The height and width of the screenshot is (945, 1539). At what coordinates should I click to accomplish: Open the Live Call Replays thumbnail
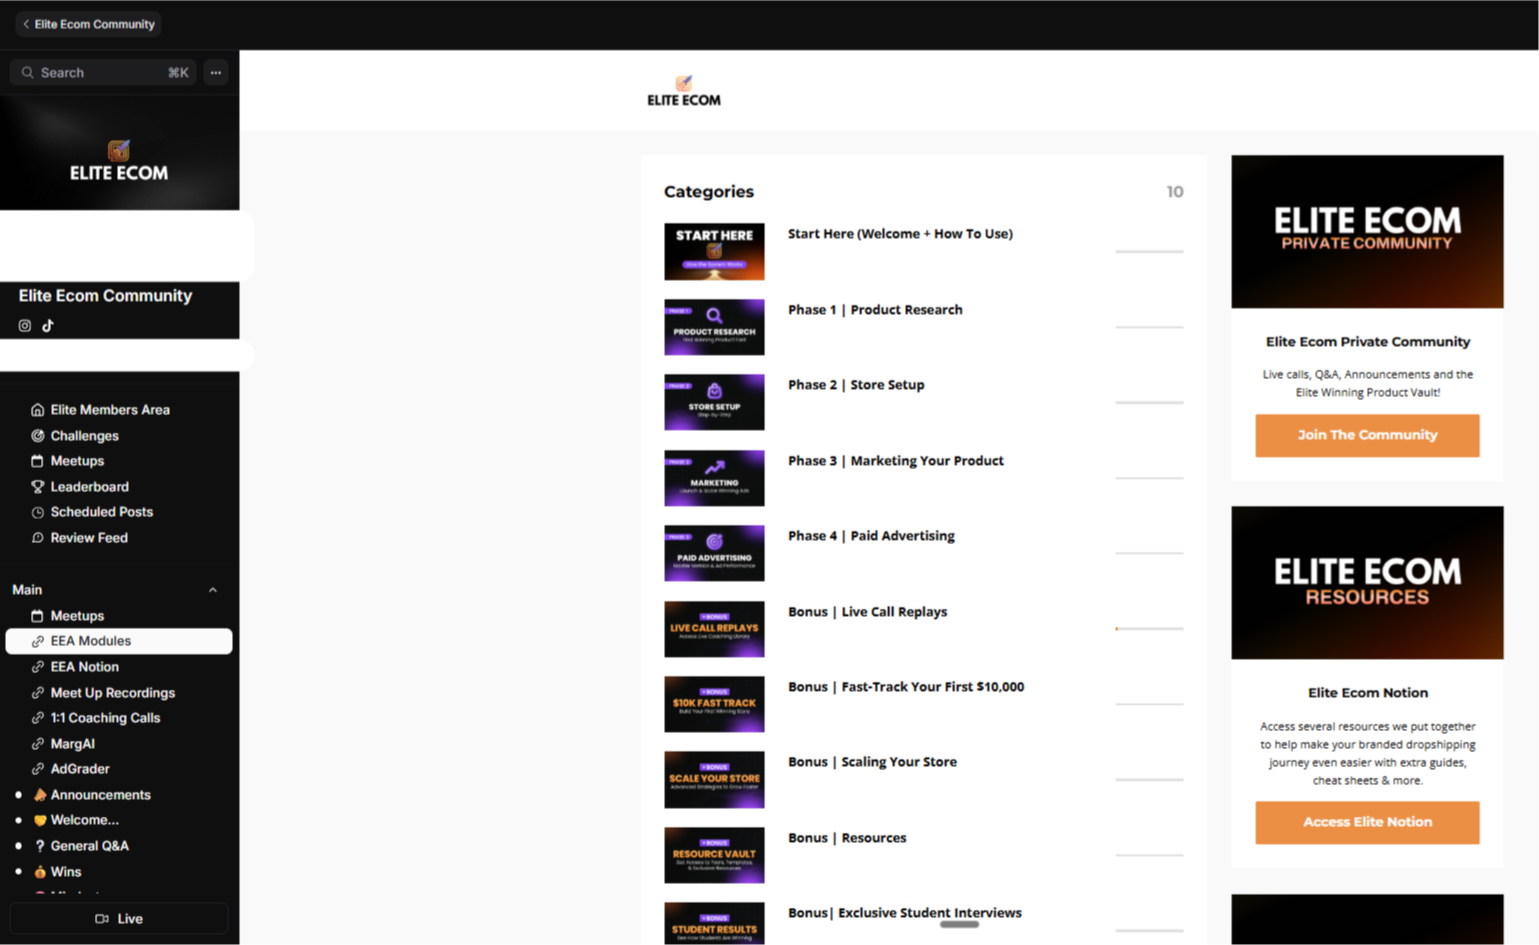pos(714,629)
